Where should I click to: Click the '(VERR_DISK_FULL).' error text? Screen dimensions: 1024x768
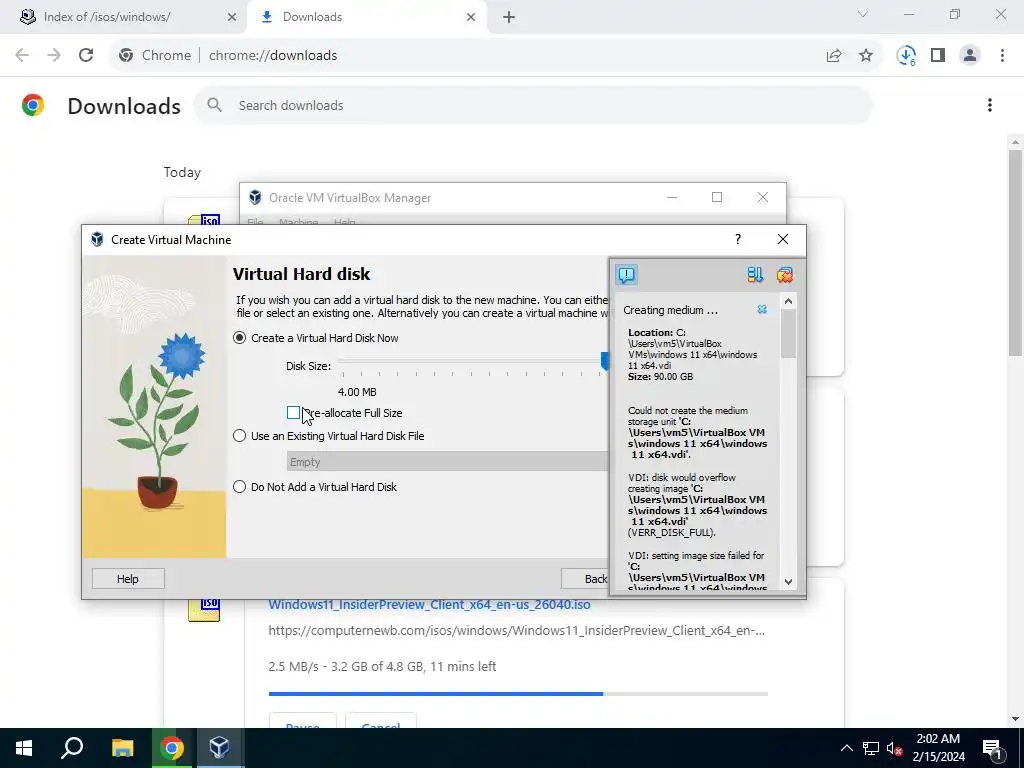click(672, 532)
